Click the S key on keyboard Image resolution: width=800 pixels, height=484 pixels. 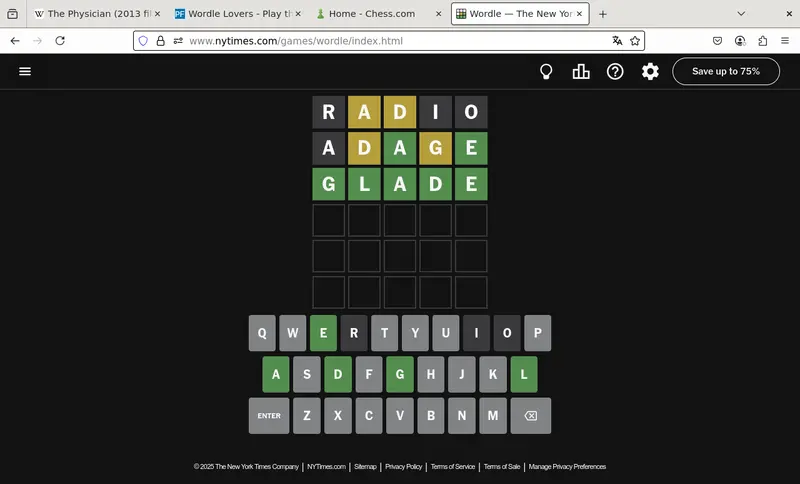(x=307, y=374)
